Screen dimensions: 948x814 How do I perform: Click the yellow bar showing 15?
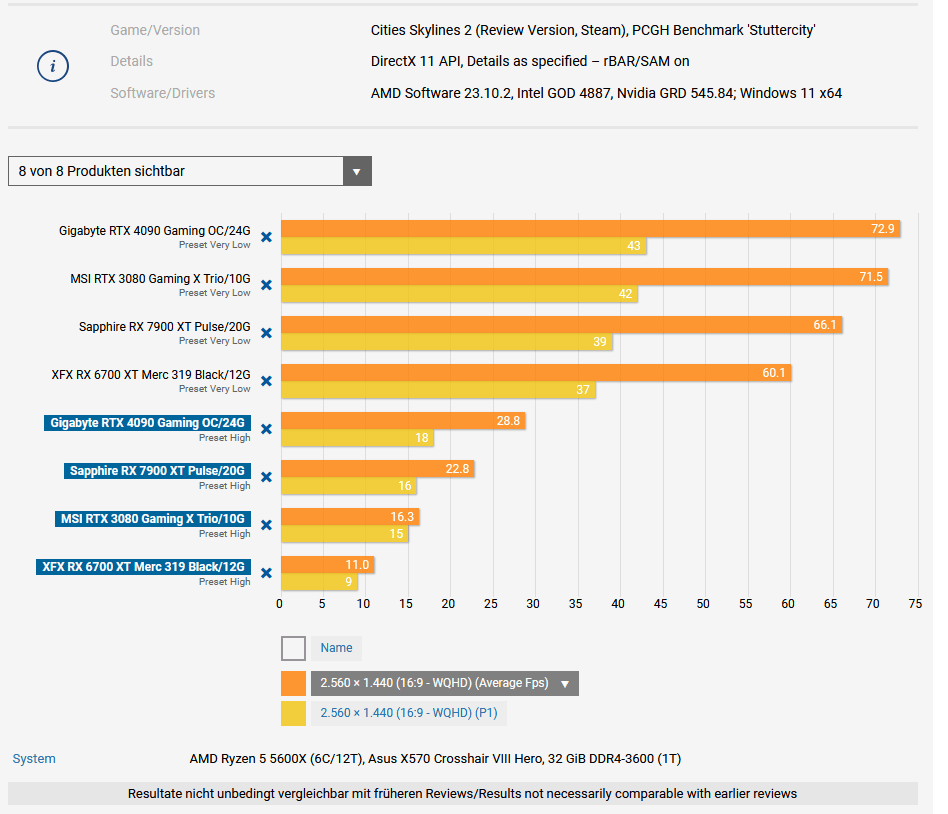pyautogui.click(x=345, y=533)
